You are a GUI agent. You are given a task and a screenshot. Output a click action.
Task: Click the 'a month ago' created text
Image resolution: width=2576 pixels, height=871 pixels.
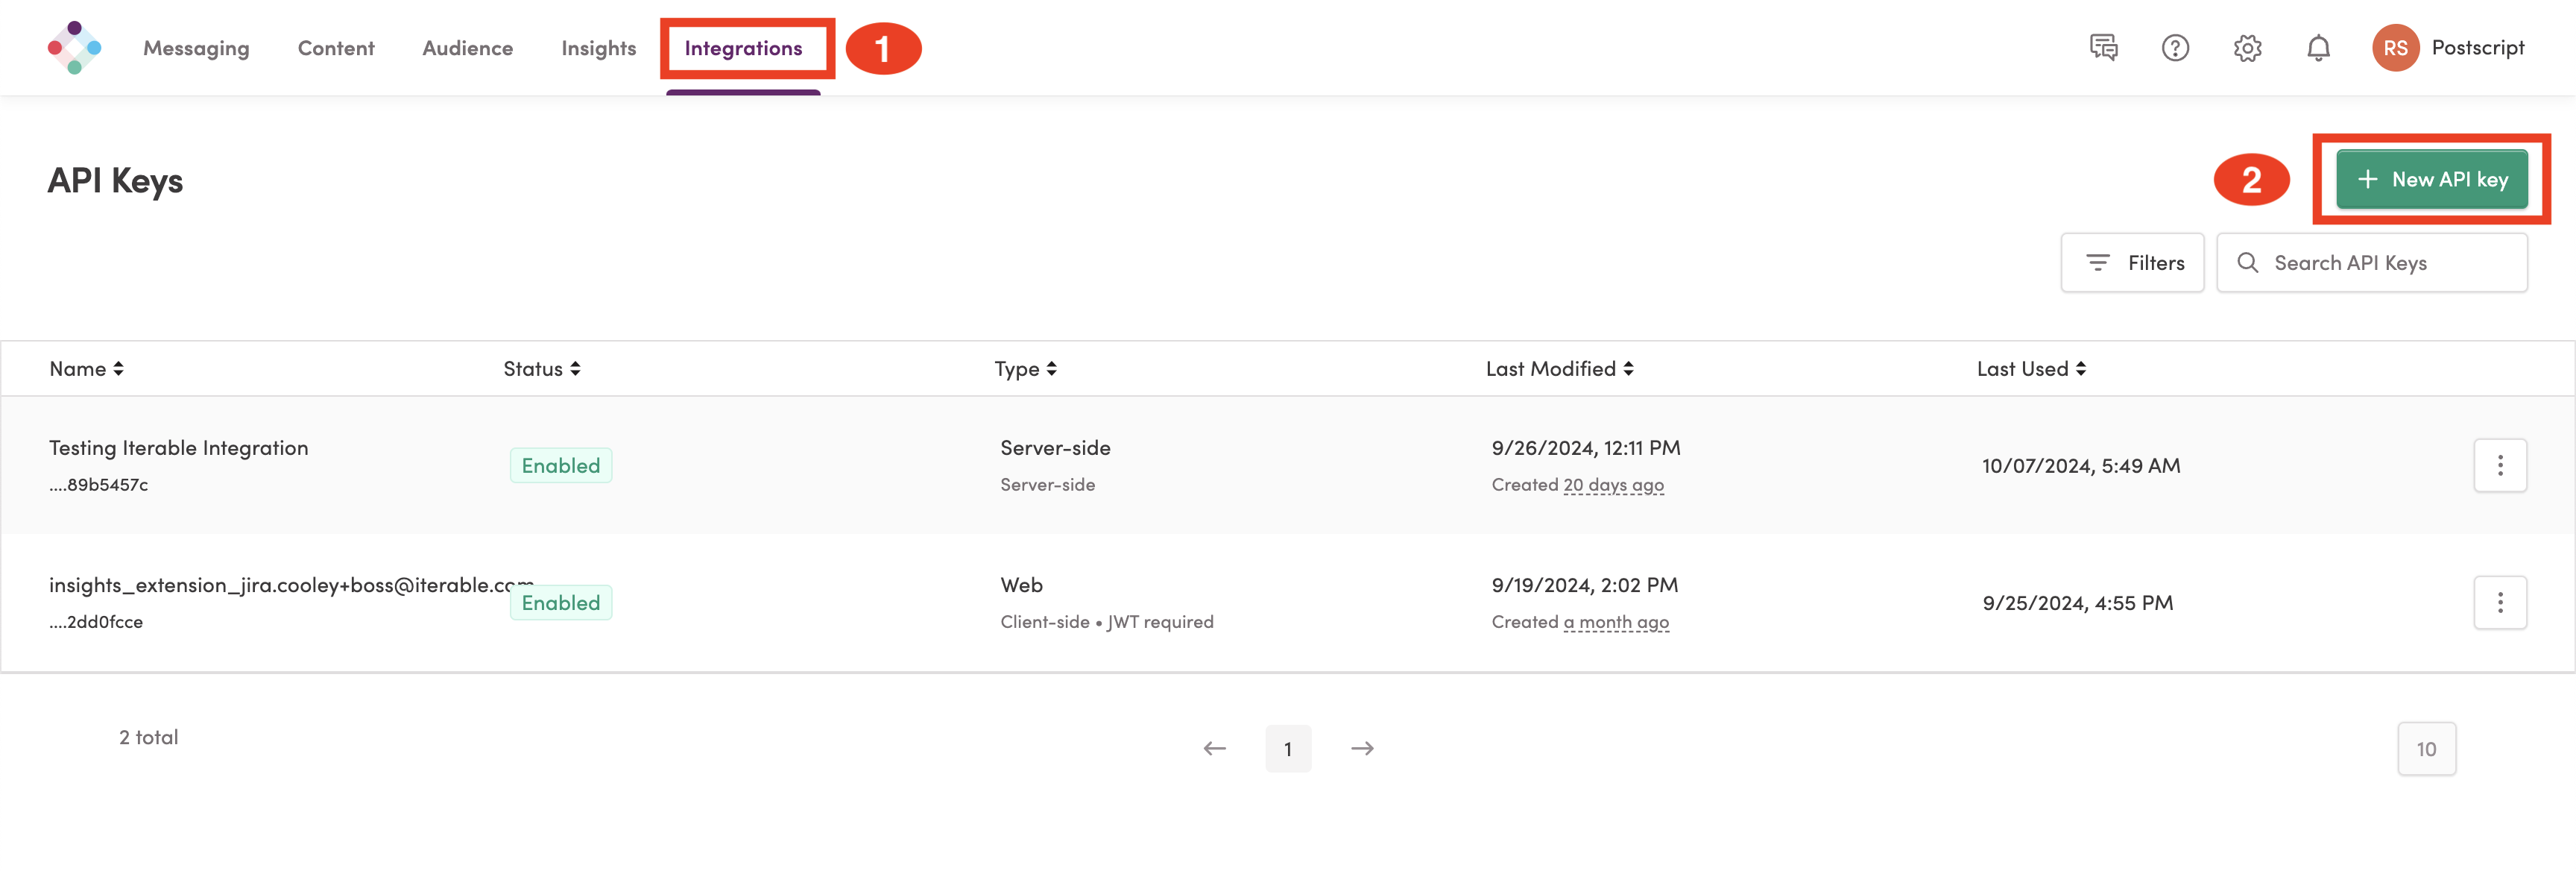click(1616, 621)
